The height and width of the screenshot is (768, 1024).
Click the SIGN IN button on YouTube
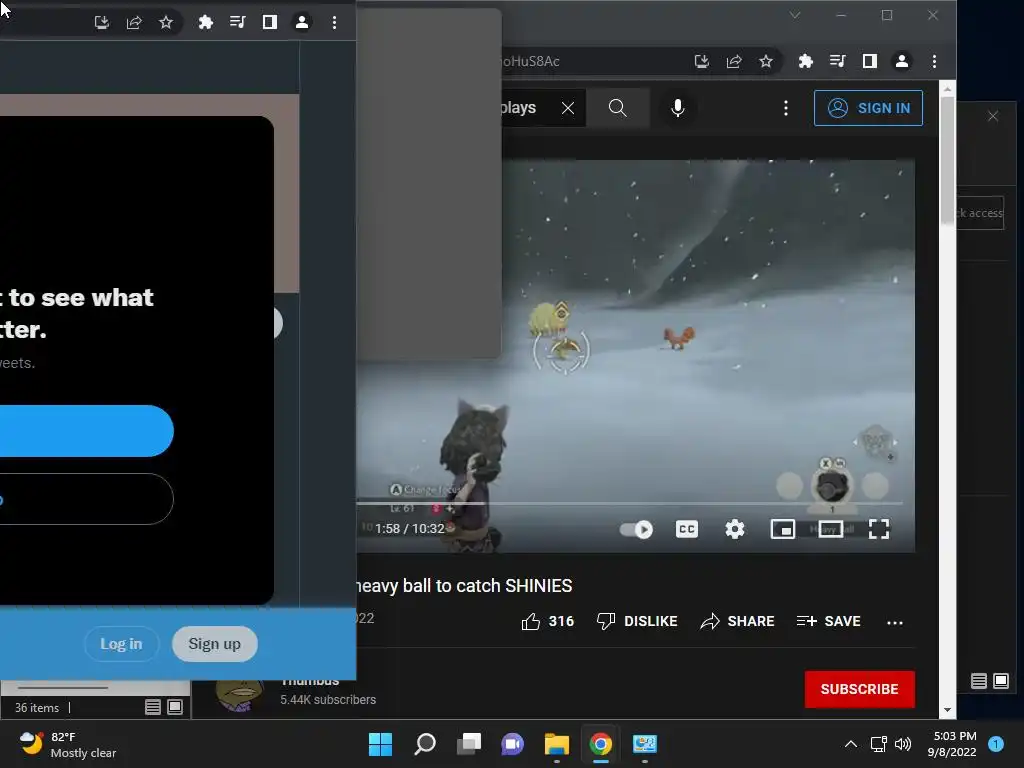coord(868,108)
